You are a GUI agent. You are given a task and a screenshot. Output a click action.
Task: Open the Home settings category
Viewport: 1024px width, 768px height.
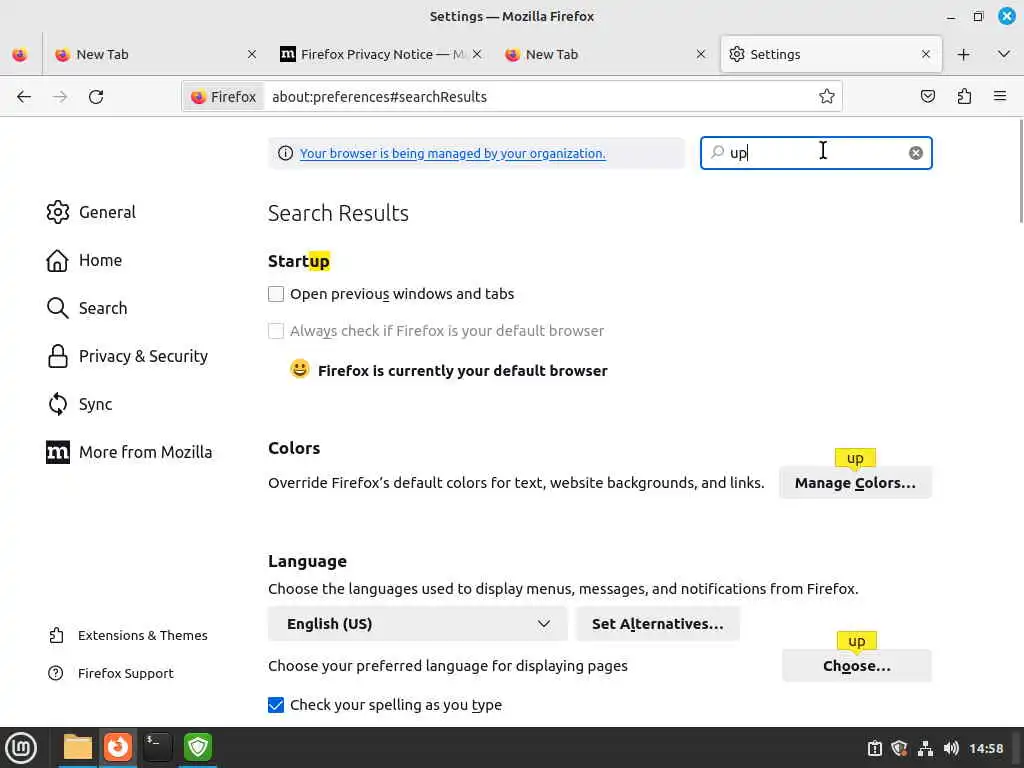click(84, 261)
